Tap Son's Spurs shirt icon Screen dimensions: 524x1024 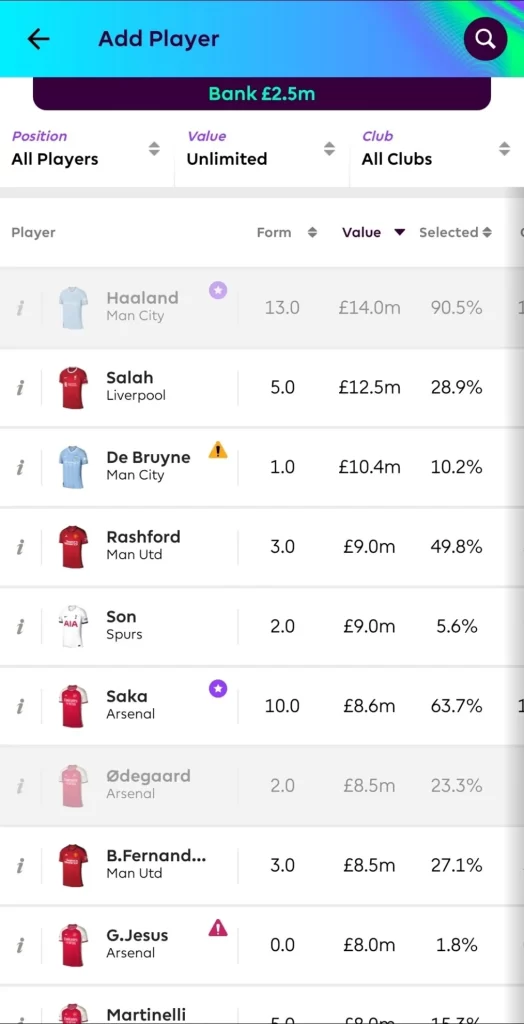pos(73,627)
